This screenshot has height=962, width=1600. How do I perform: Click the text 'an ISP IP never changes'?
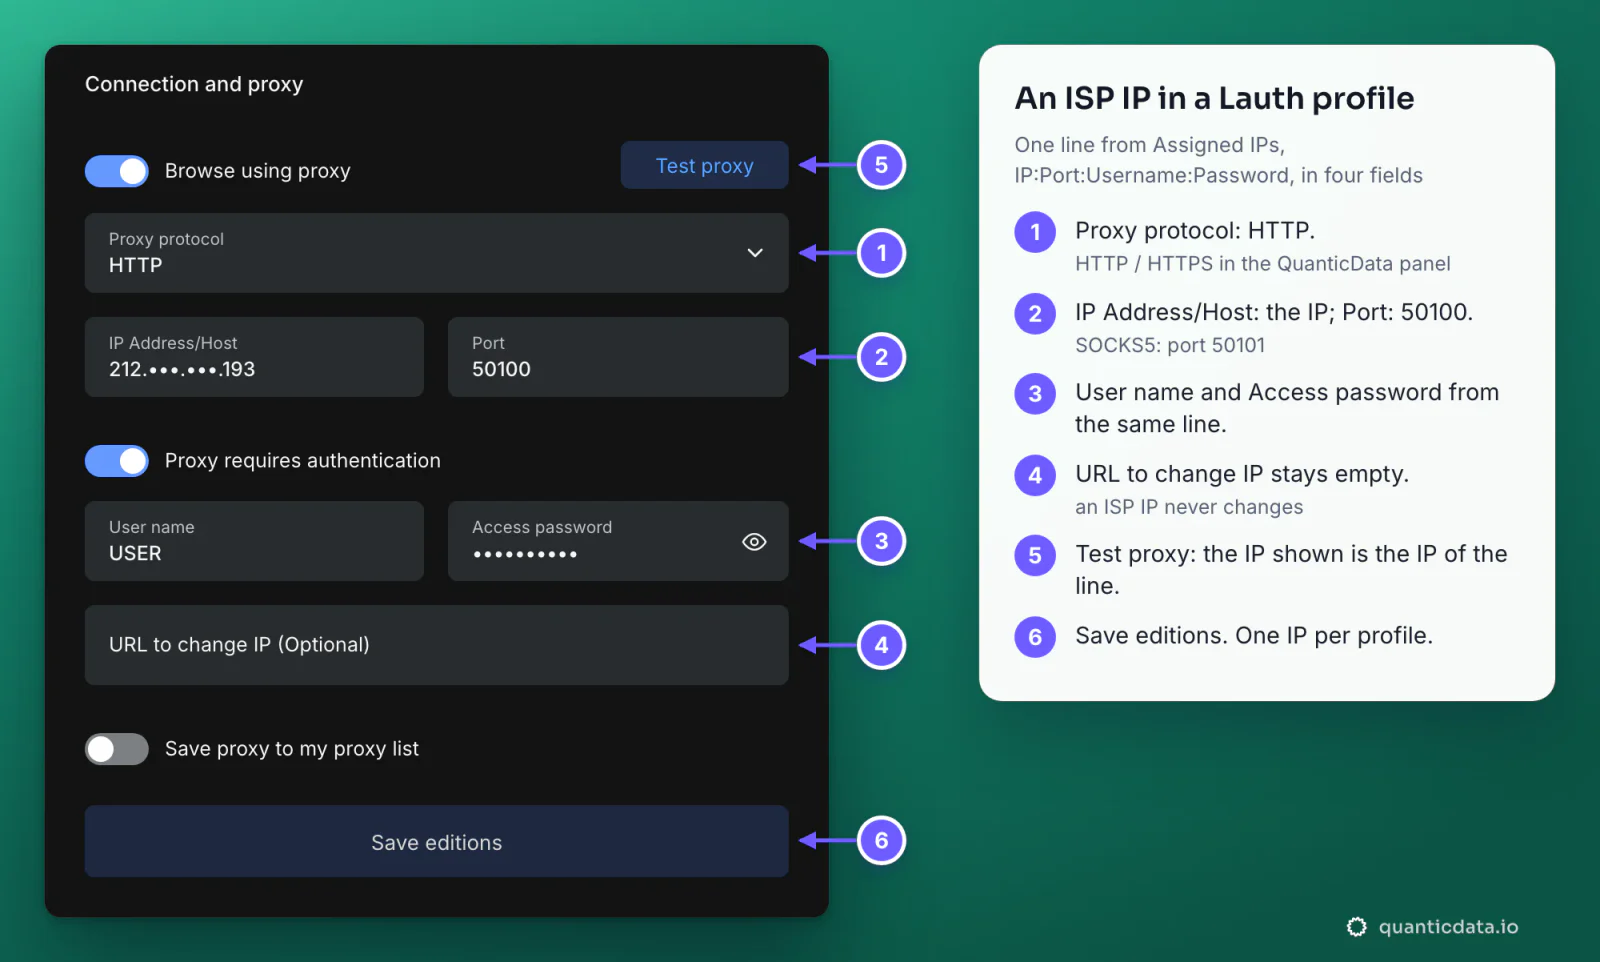coord(1189,507)
